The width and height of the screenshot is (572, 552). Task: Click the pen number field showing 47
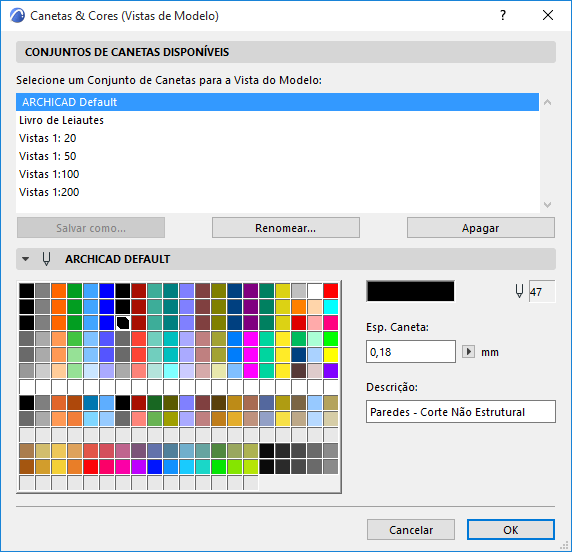tap(542, 292)
